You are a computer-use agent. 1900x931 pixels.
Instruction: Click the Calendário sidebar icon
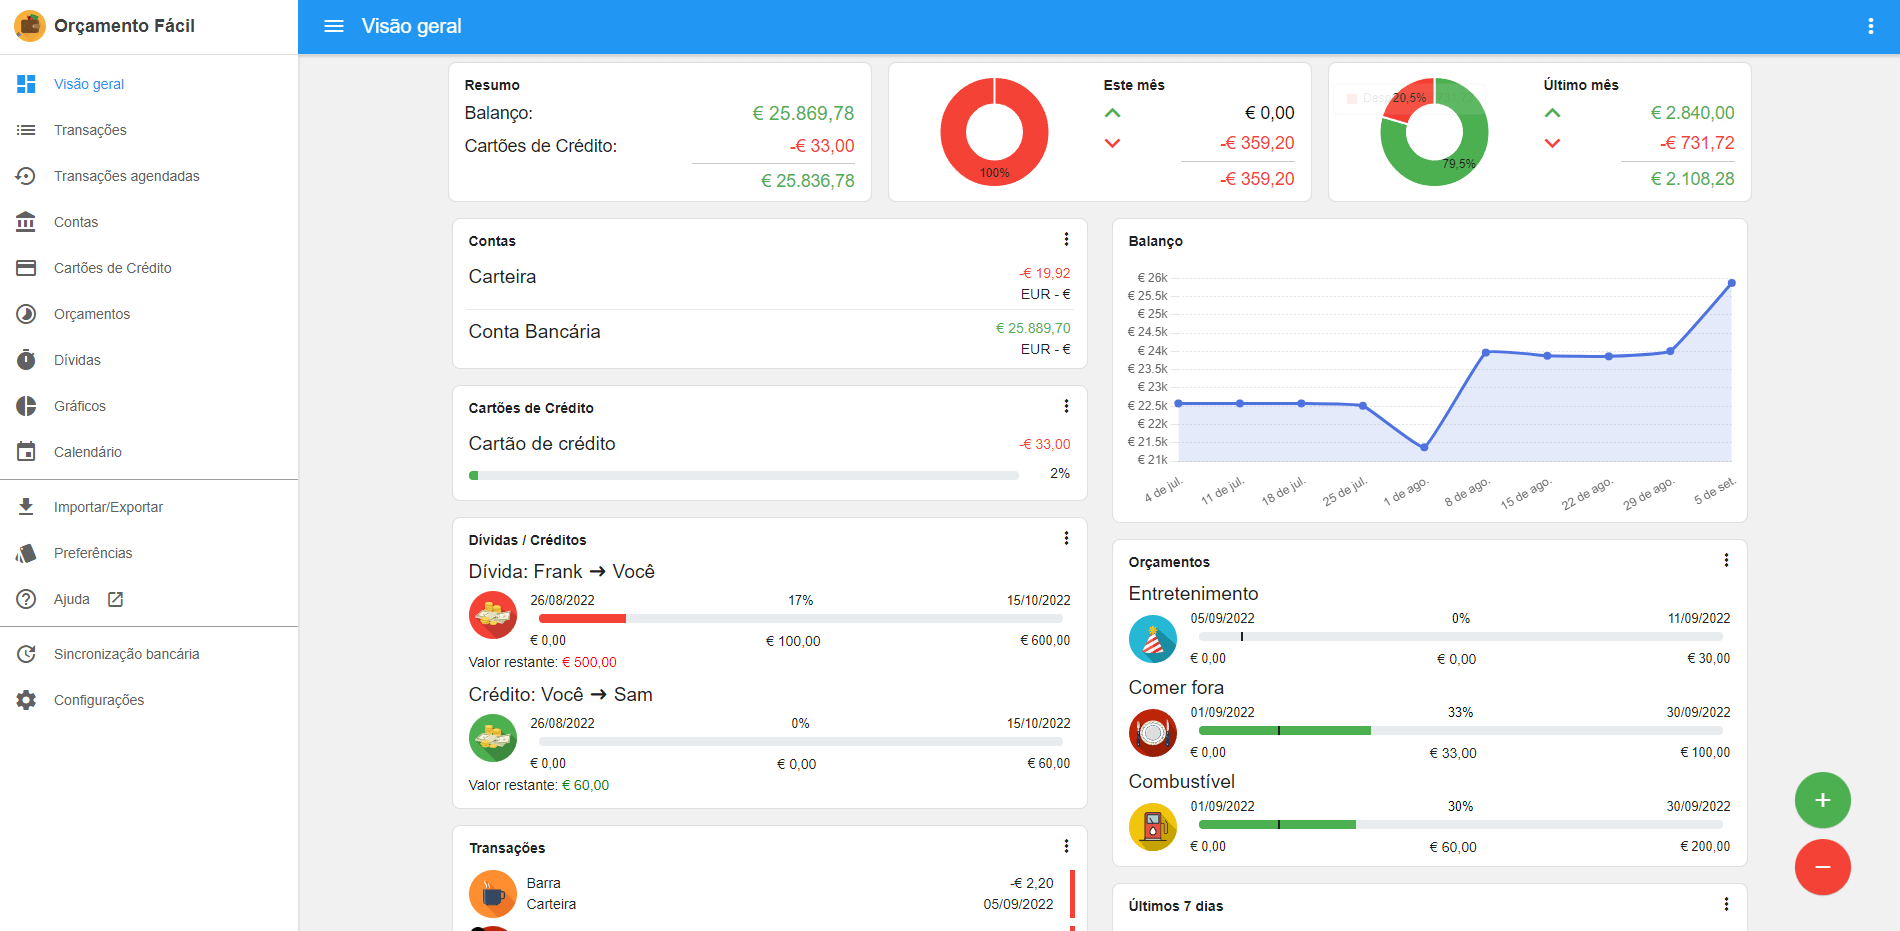pos(26,452)
